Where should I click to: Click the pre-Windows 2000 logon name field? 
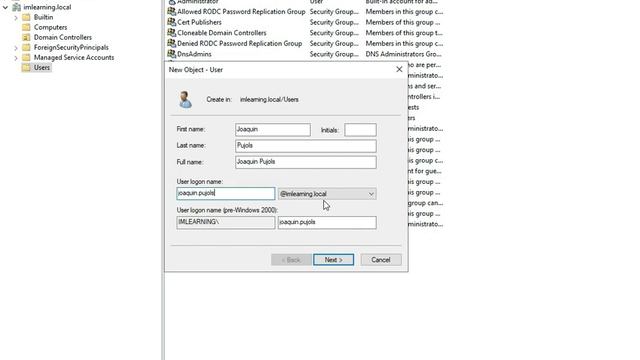pyautogui.click(x=327, y=222)
